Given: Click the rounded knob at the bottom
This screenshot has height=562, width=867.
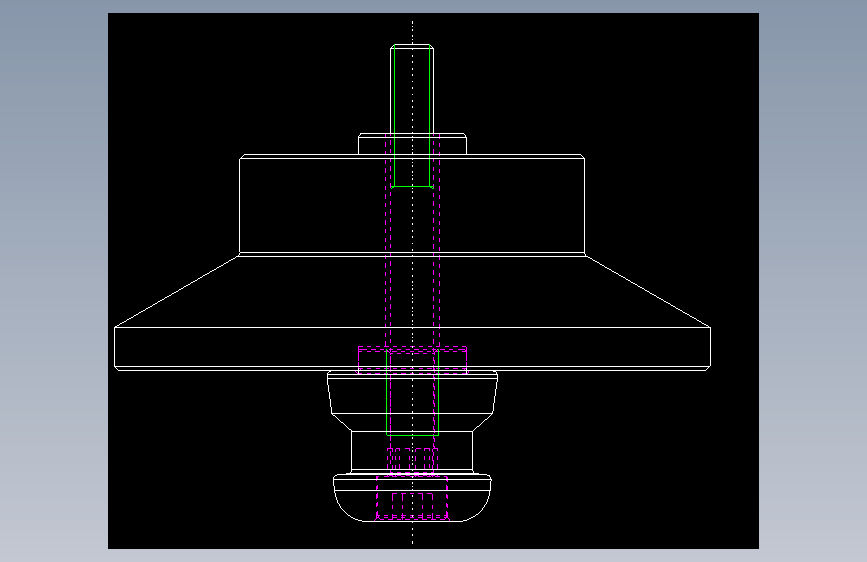Looking at the screenshot, I should click(x=412, y=498).
